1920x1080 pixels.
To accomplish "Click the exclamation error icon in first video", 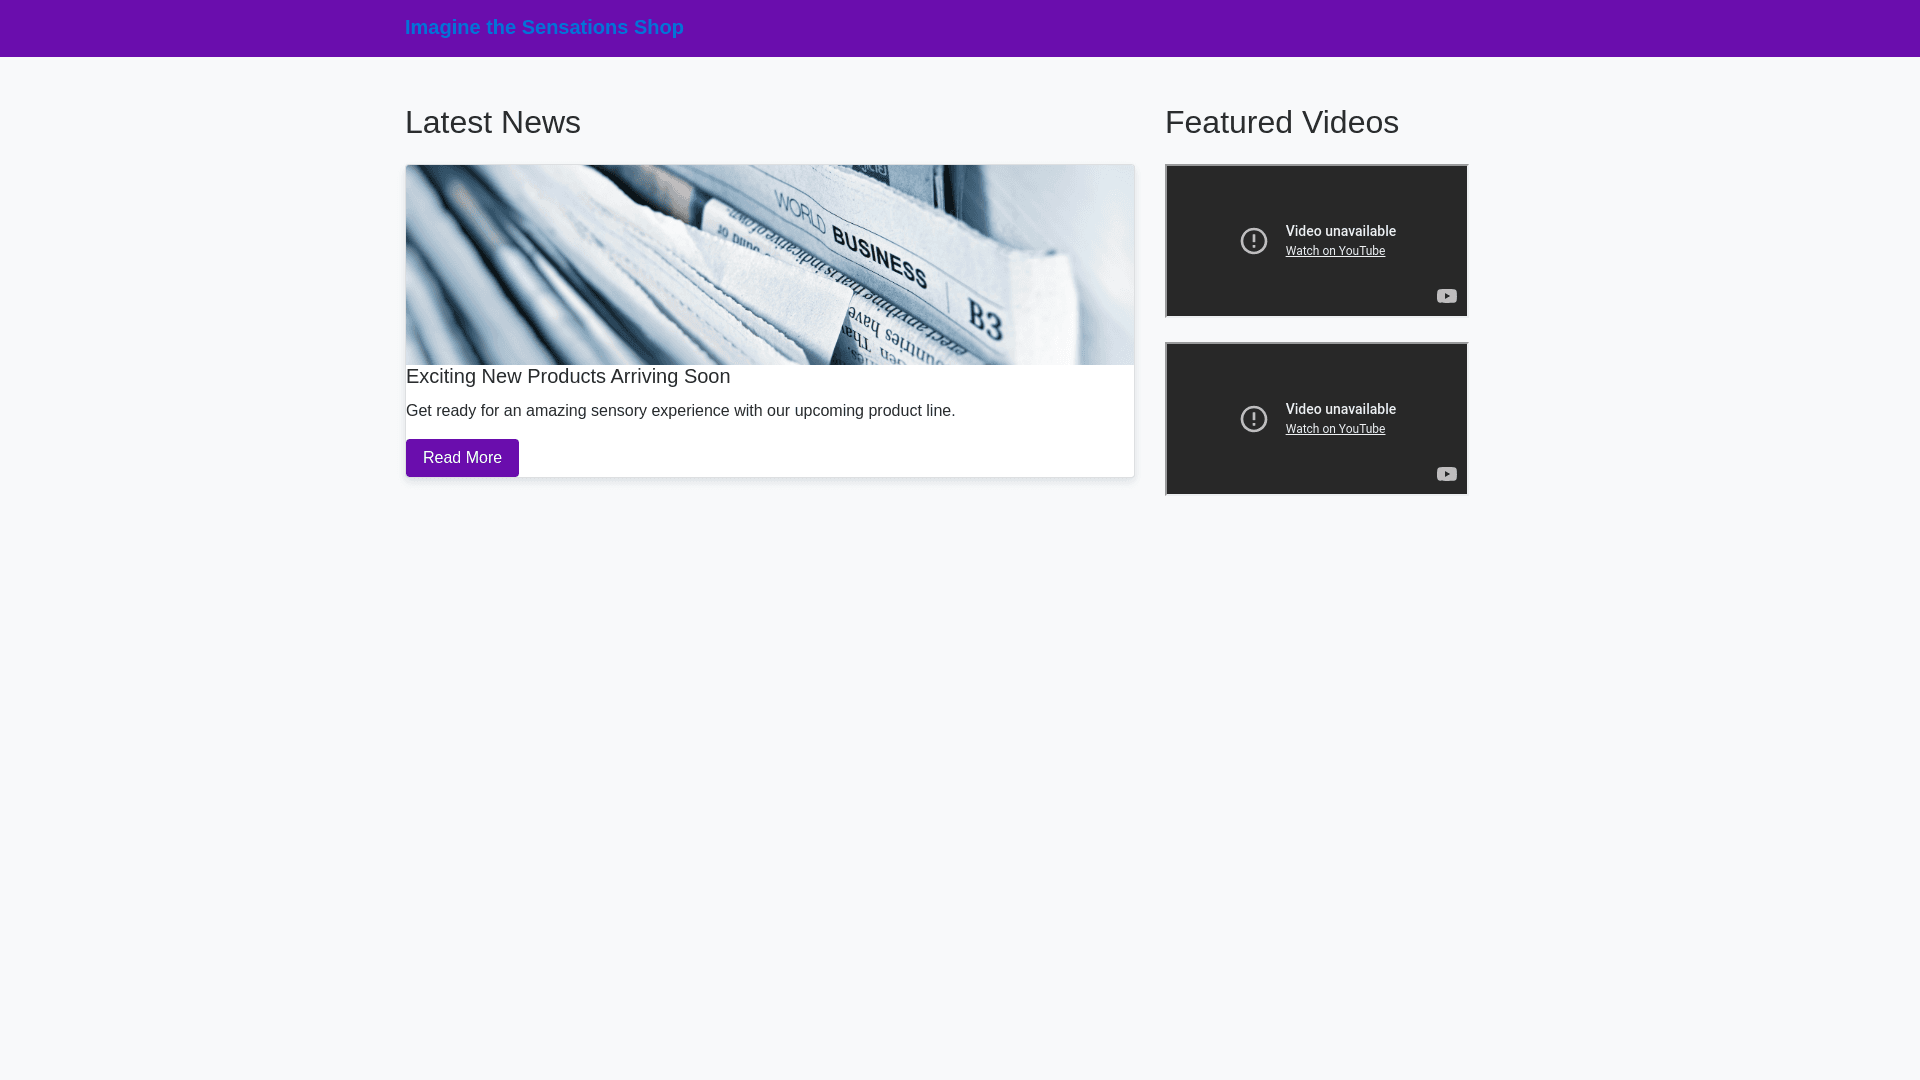I will pyautogui.click(x=1253, y=241).
